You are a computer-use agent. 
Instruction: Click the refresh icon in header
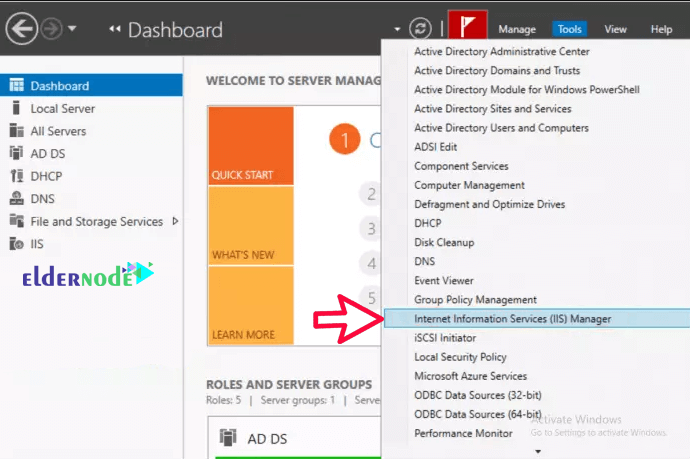[x=420, y=29]
